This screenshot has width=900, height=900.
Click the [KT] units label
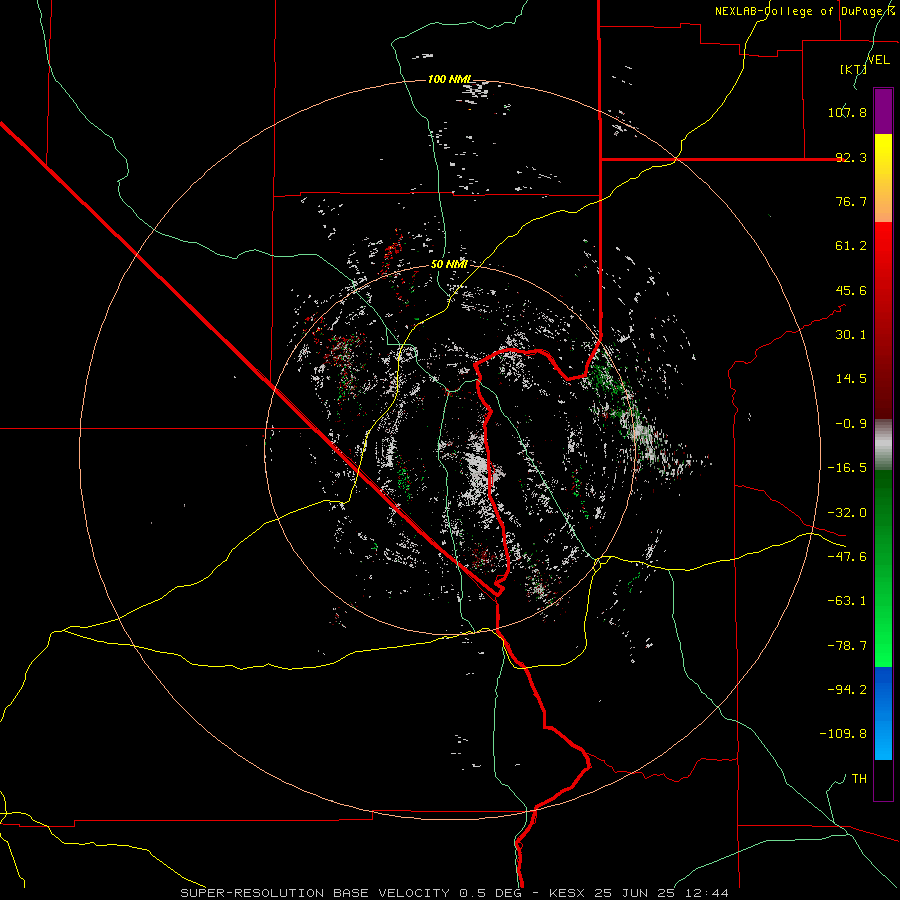(853, 69)
